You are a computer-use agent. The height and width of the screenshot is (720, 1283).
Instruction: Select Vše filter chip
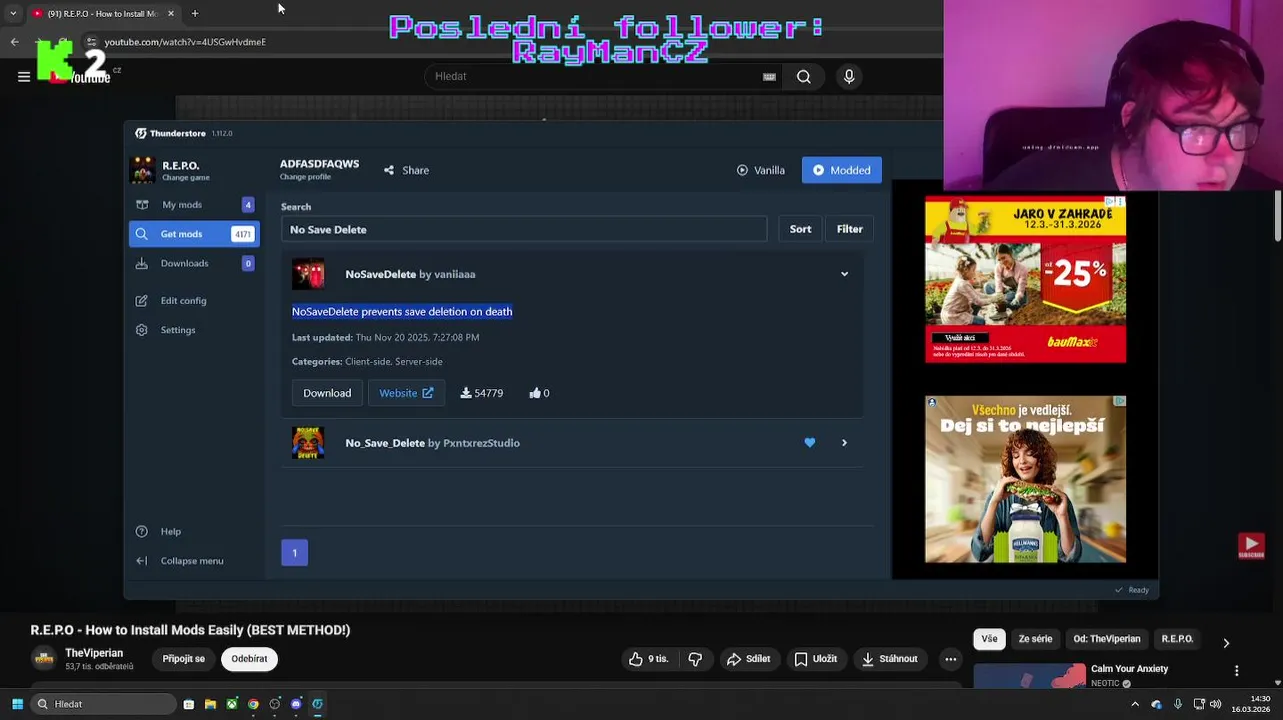tap(989, 639)
